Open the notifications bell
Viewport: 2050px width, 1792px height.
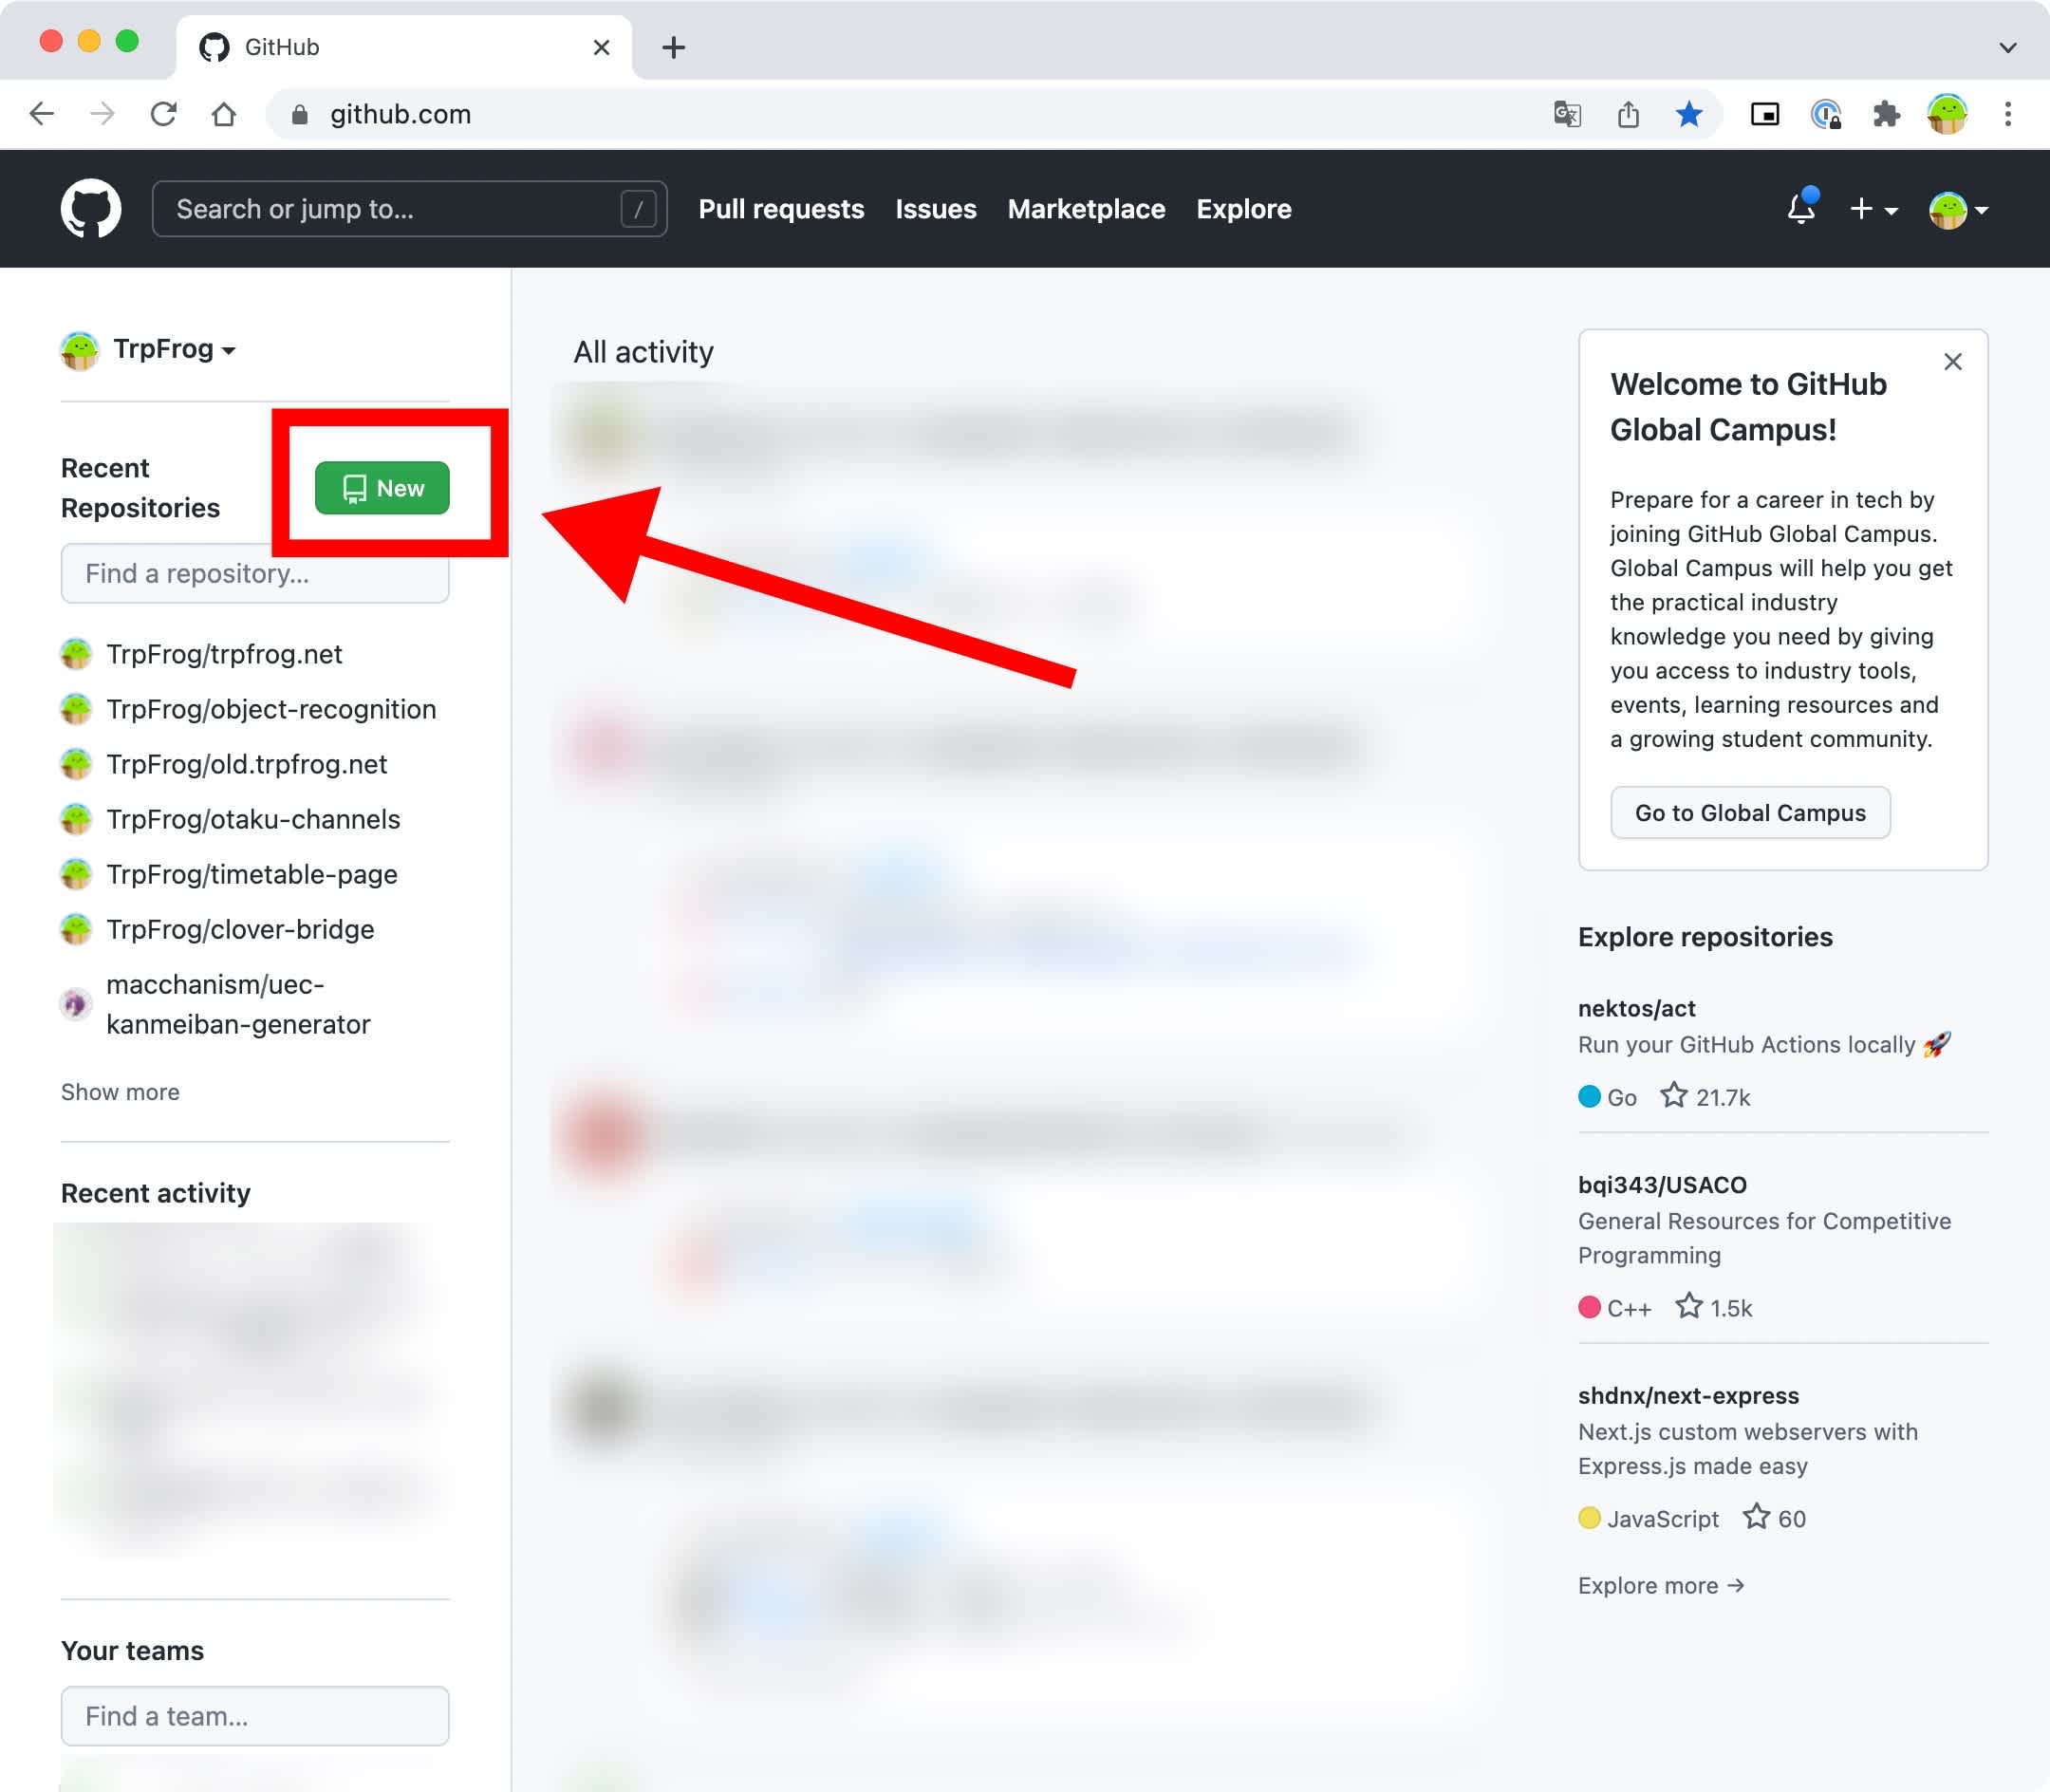pos(1801,208)
